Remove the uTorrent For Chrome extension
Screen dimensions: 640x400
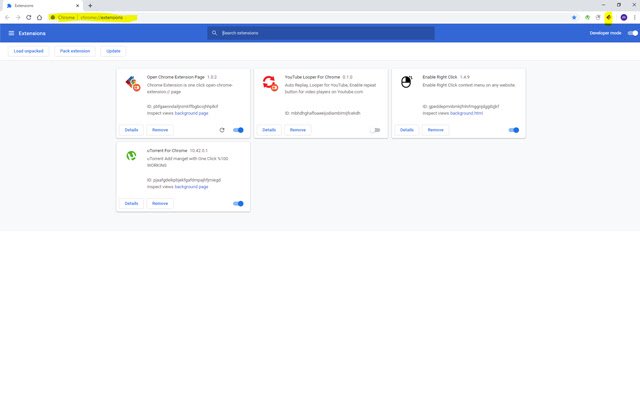[x=160, y=203]
